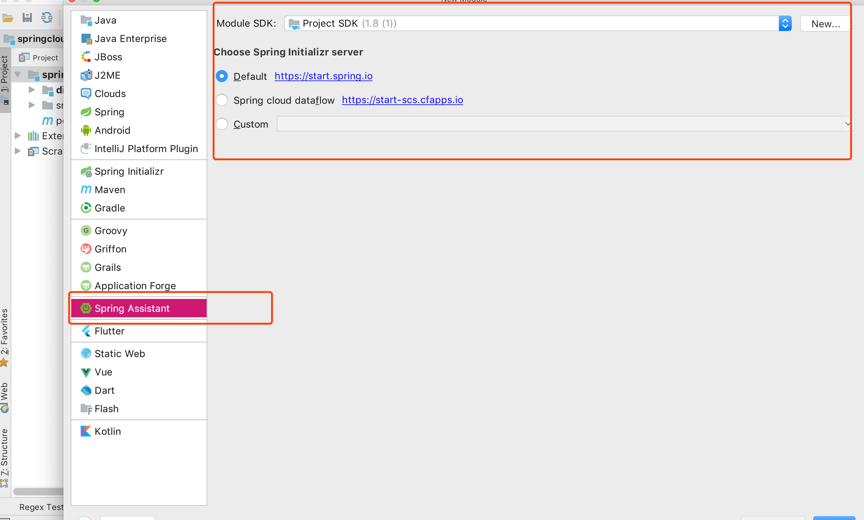
Task: Select the Clouds module type
Action: [x=139, y=94]
